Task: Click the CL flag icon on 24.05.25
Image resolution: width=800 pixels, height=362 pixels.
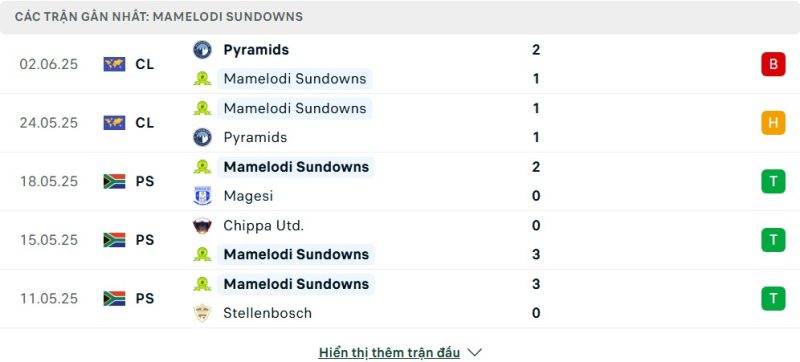Action: 114,123
